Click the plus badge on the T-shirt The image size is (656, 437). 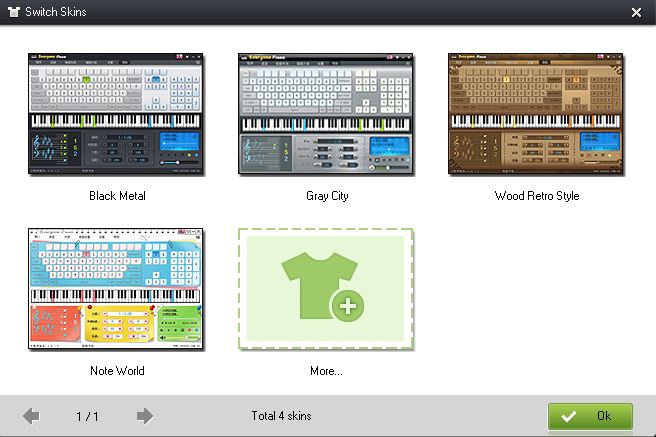point(348,306)
